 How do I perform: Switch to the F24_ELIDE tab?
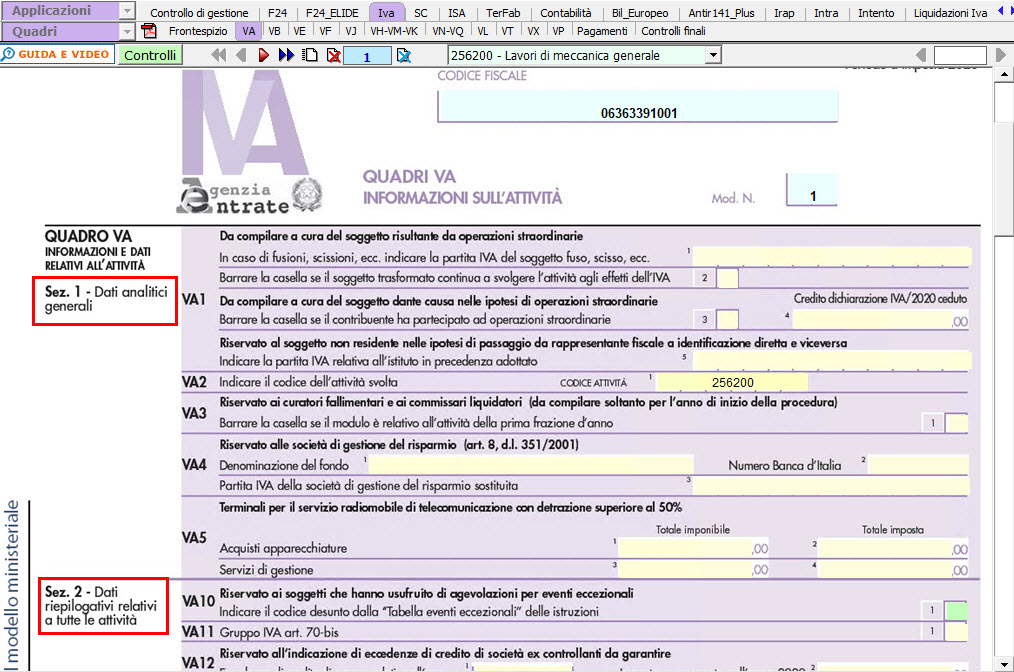click(x=332, y=13)
